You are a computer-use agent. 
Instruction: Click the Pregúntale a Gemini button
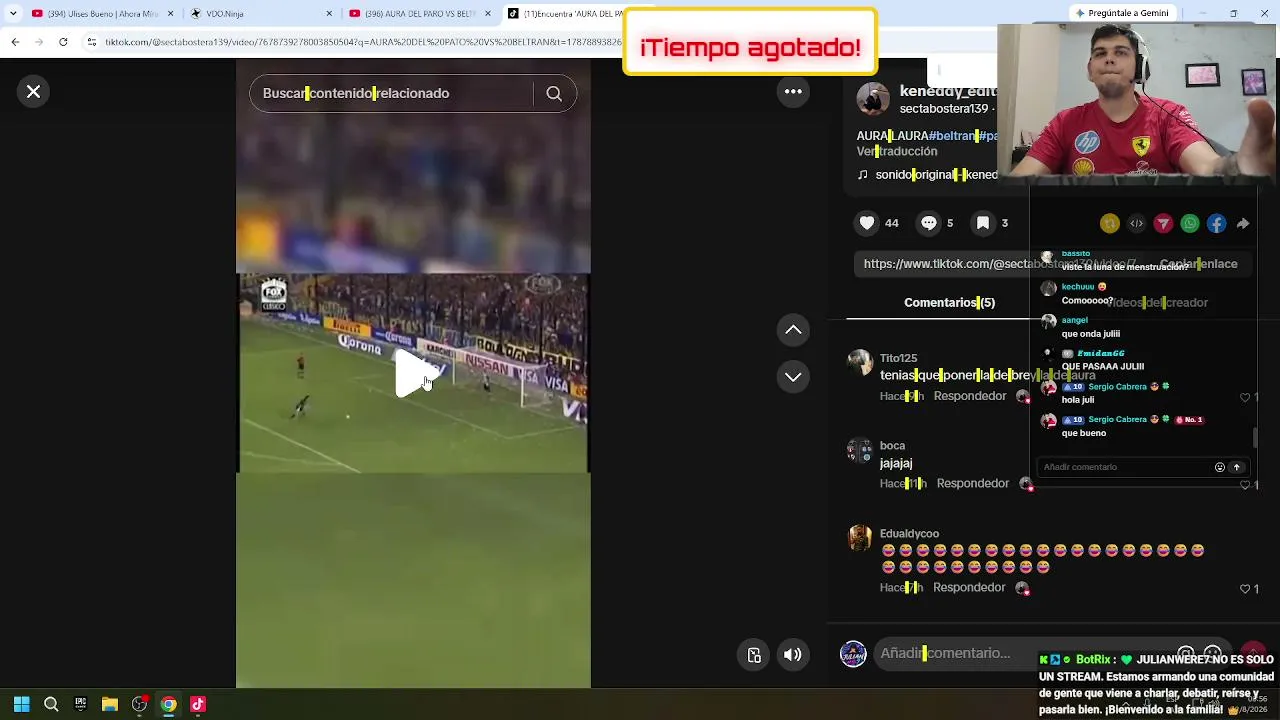[x=1120, y=13]
